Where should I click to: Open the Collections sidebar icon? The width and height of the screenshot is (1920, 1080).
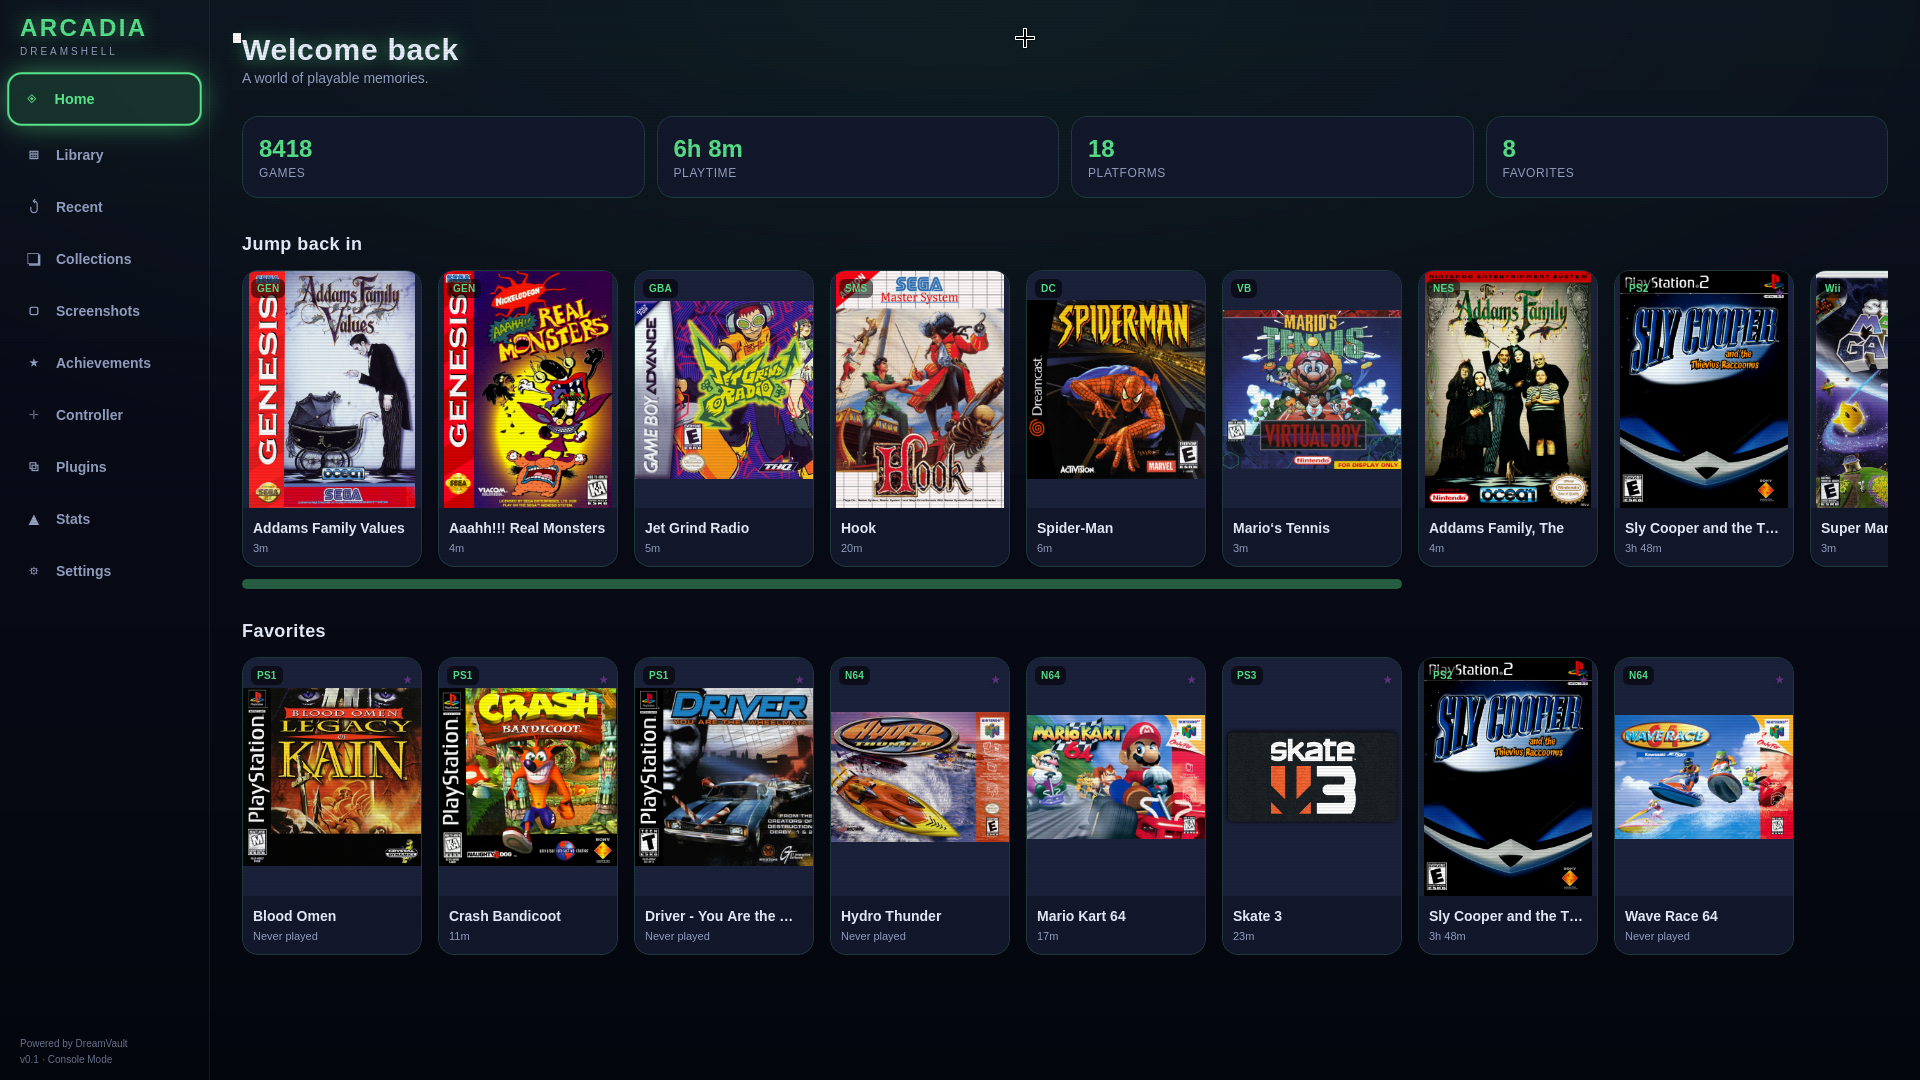tap(34, 259)
